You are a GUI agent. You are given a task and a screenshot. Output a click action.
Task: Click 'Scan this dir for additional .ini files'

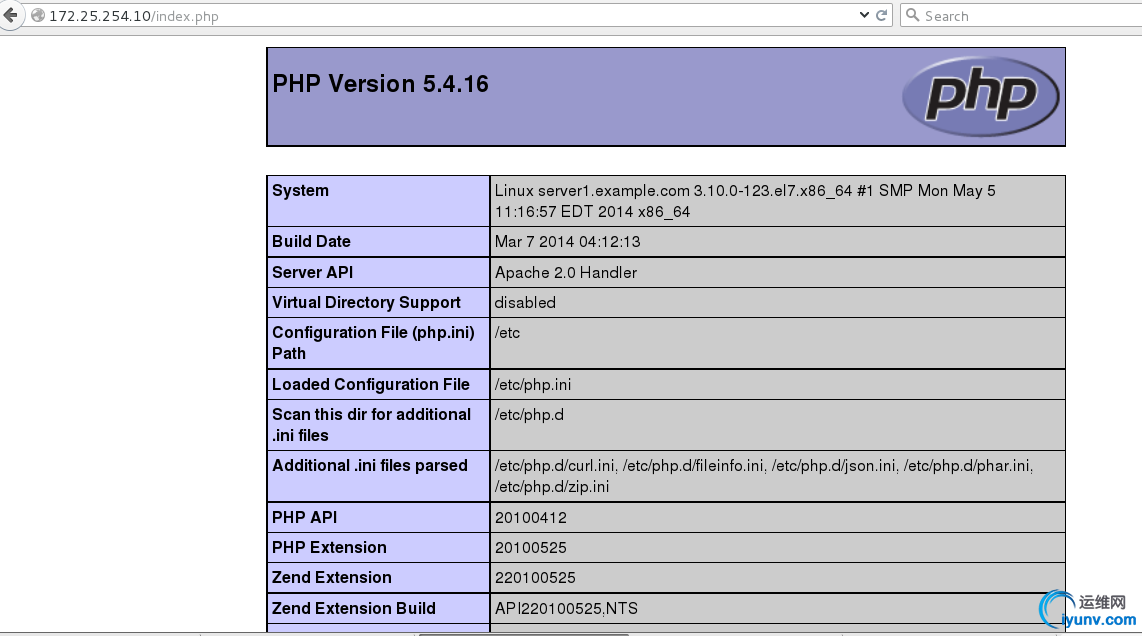(x=371, y=425)
